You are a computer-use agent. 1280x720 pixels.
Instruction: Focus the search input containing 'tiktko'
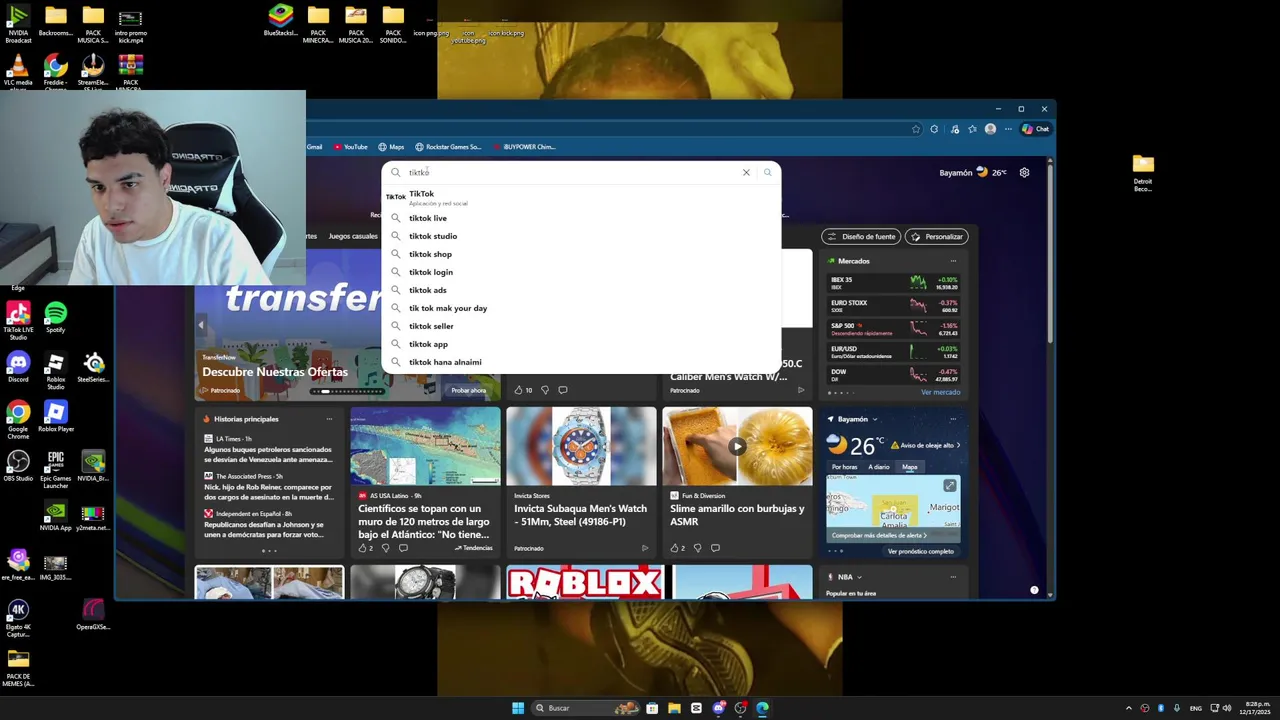pyautogui.click(x=570, y=172)
